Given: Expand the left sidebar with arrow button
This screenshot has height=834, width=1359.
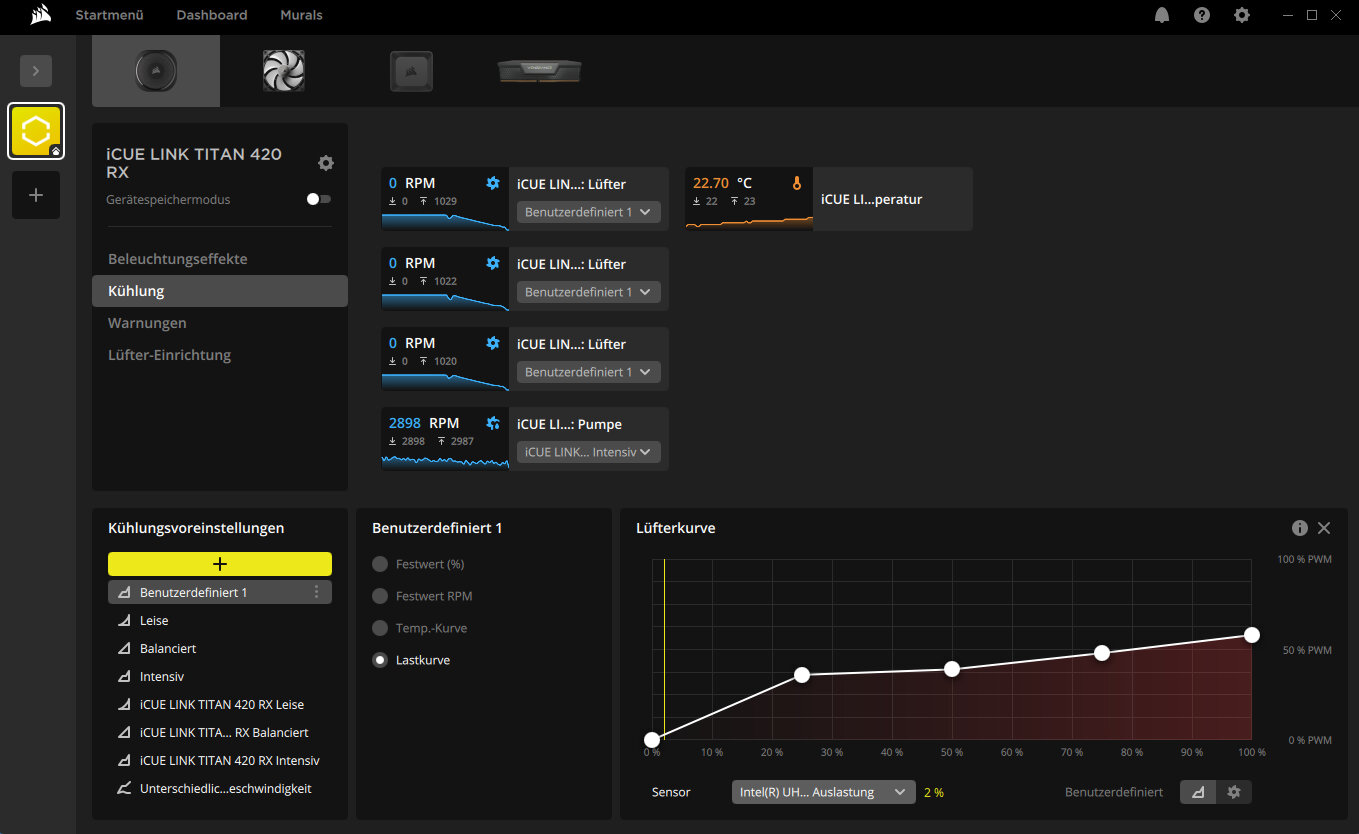Looking at the screenshot, I should (x=36, y=71).
